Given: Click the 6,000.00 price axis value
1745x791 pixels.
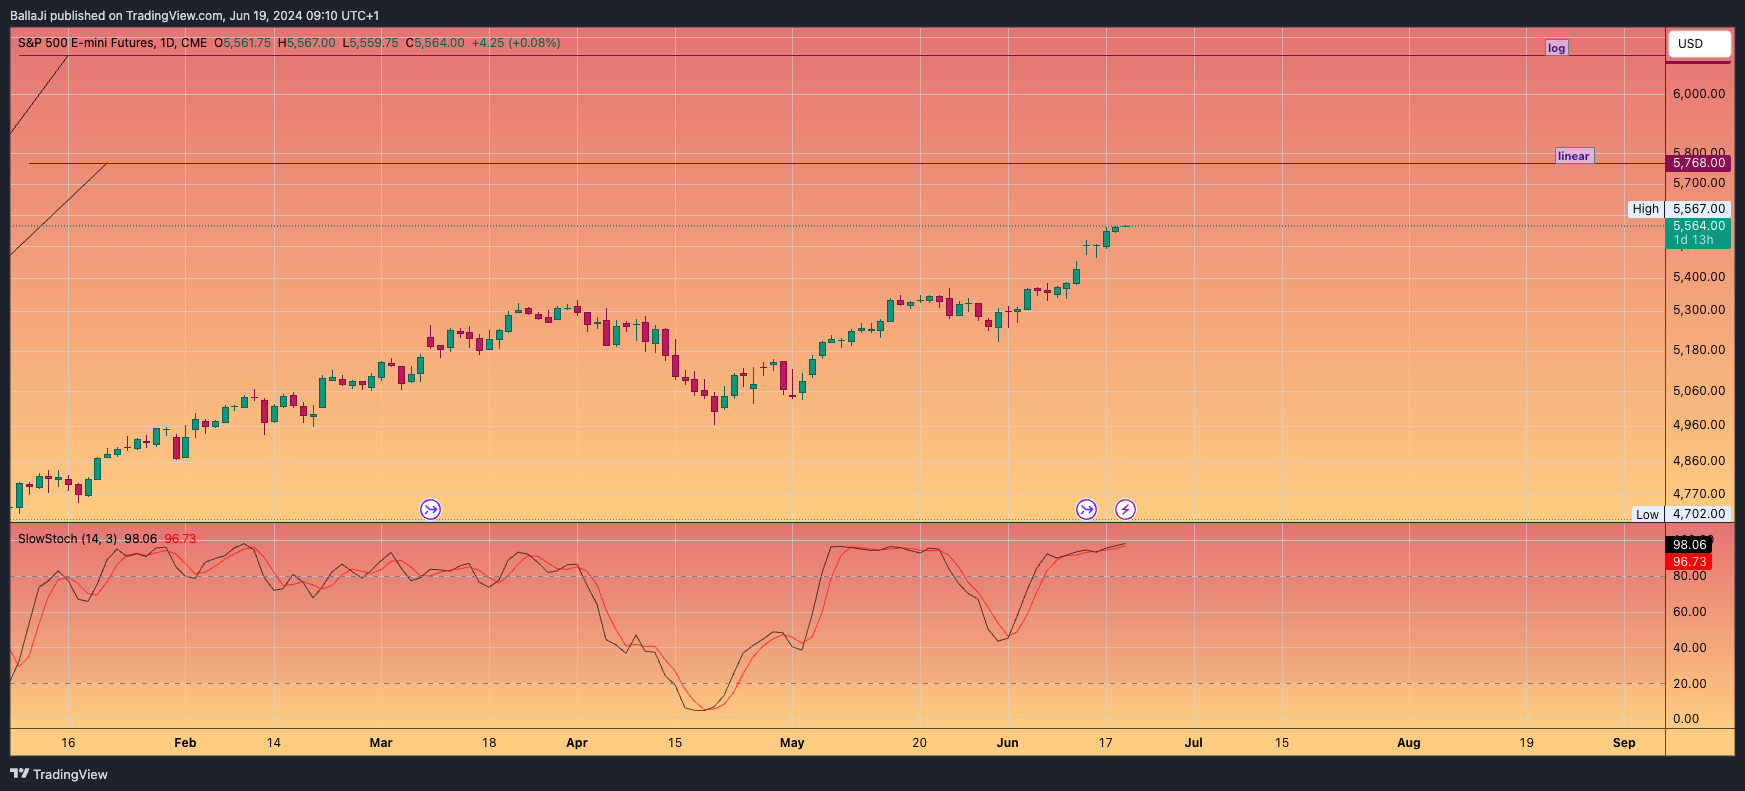Looking at the screenshot, I should point(1698,94).
